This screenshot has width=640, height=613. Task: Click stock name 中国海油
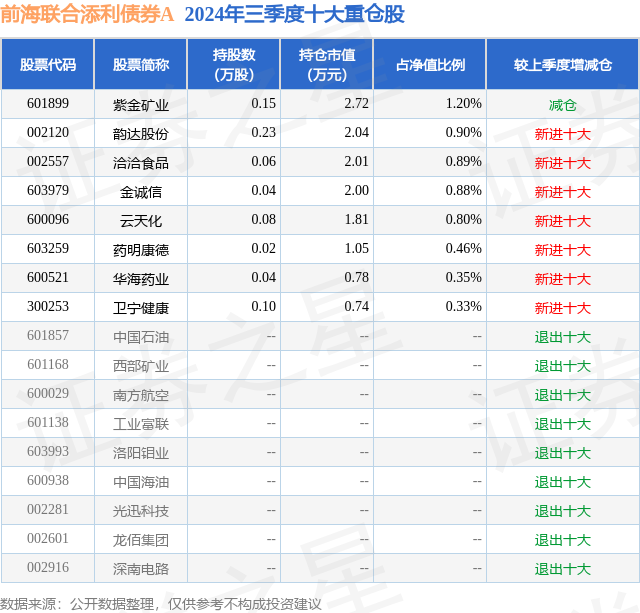click(141, 482)
